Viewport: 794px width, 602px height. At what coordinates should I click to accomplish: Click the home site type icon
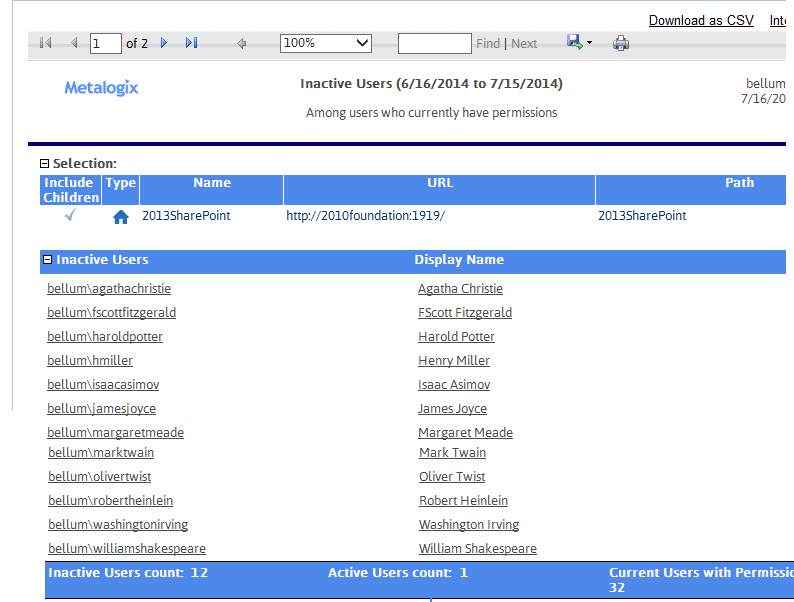click(121, 217)
